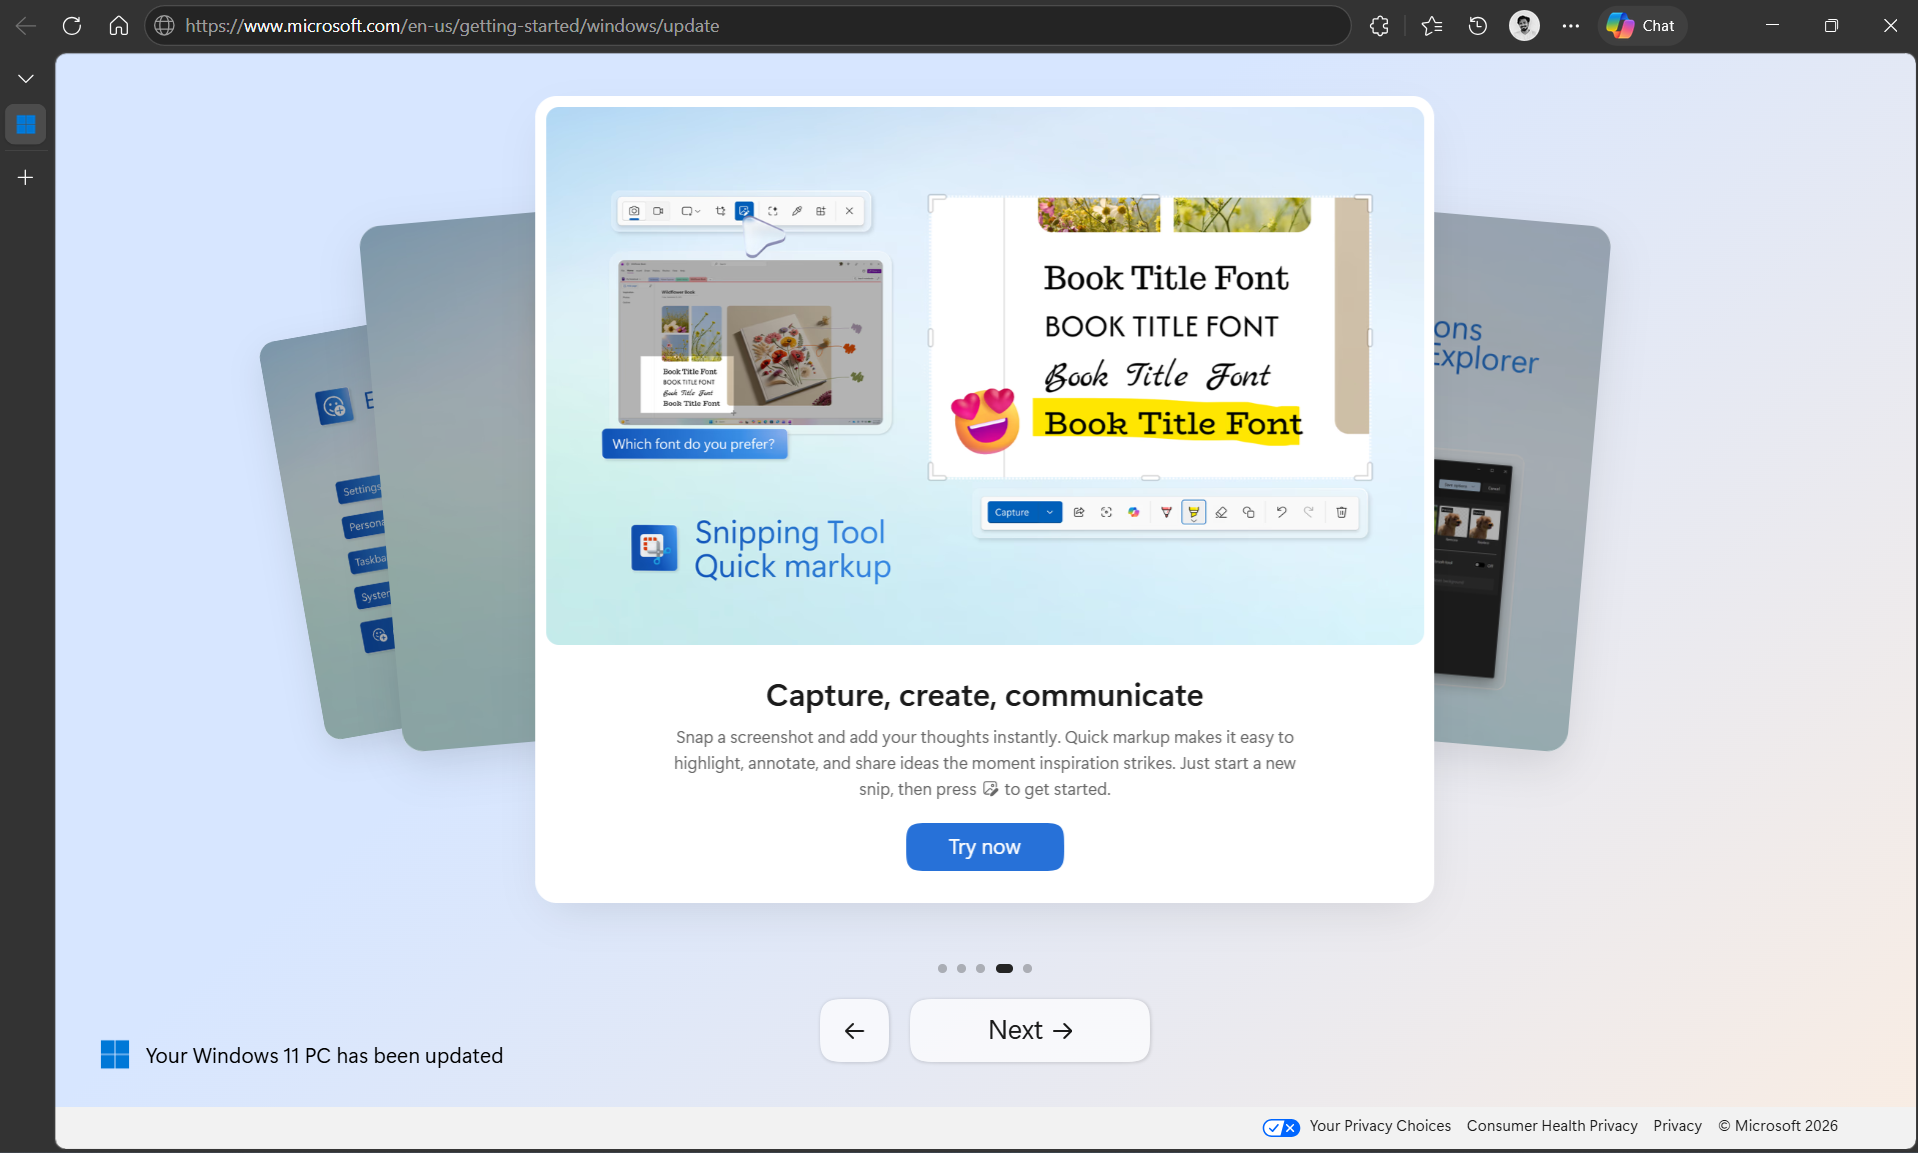The height and width of the screenshot is (1153, 1918).
Task: Open Copilot from the Capture toolbar
Action: click(1134, 512)
